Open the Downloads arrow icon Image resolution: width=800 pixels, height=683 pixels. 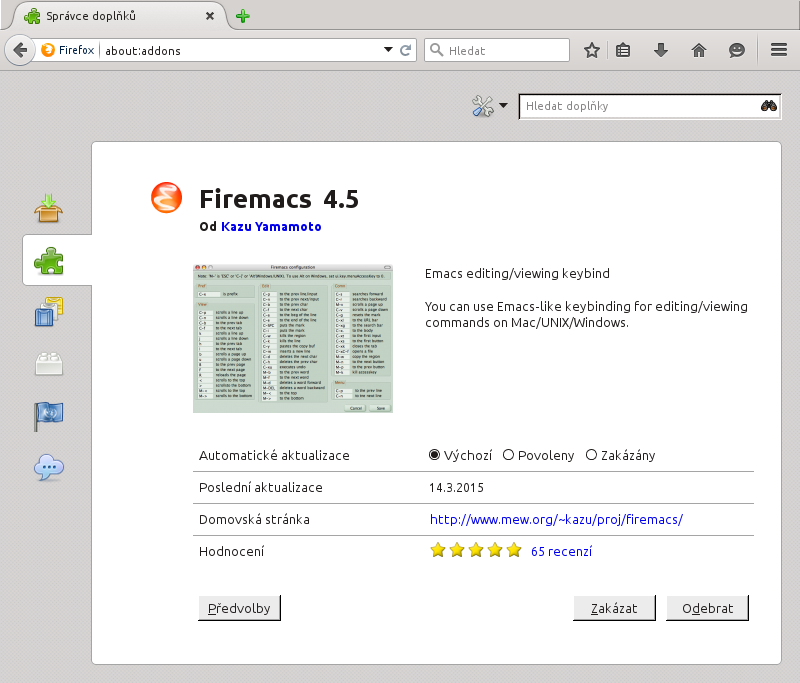(661, 50)
